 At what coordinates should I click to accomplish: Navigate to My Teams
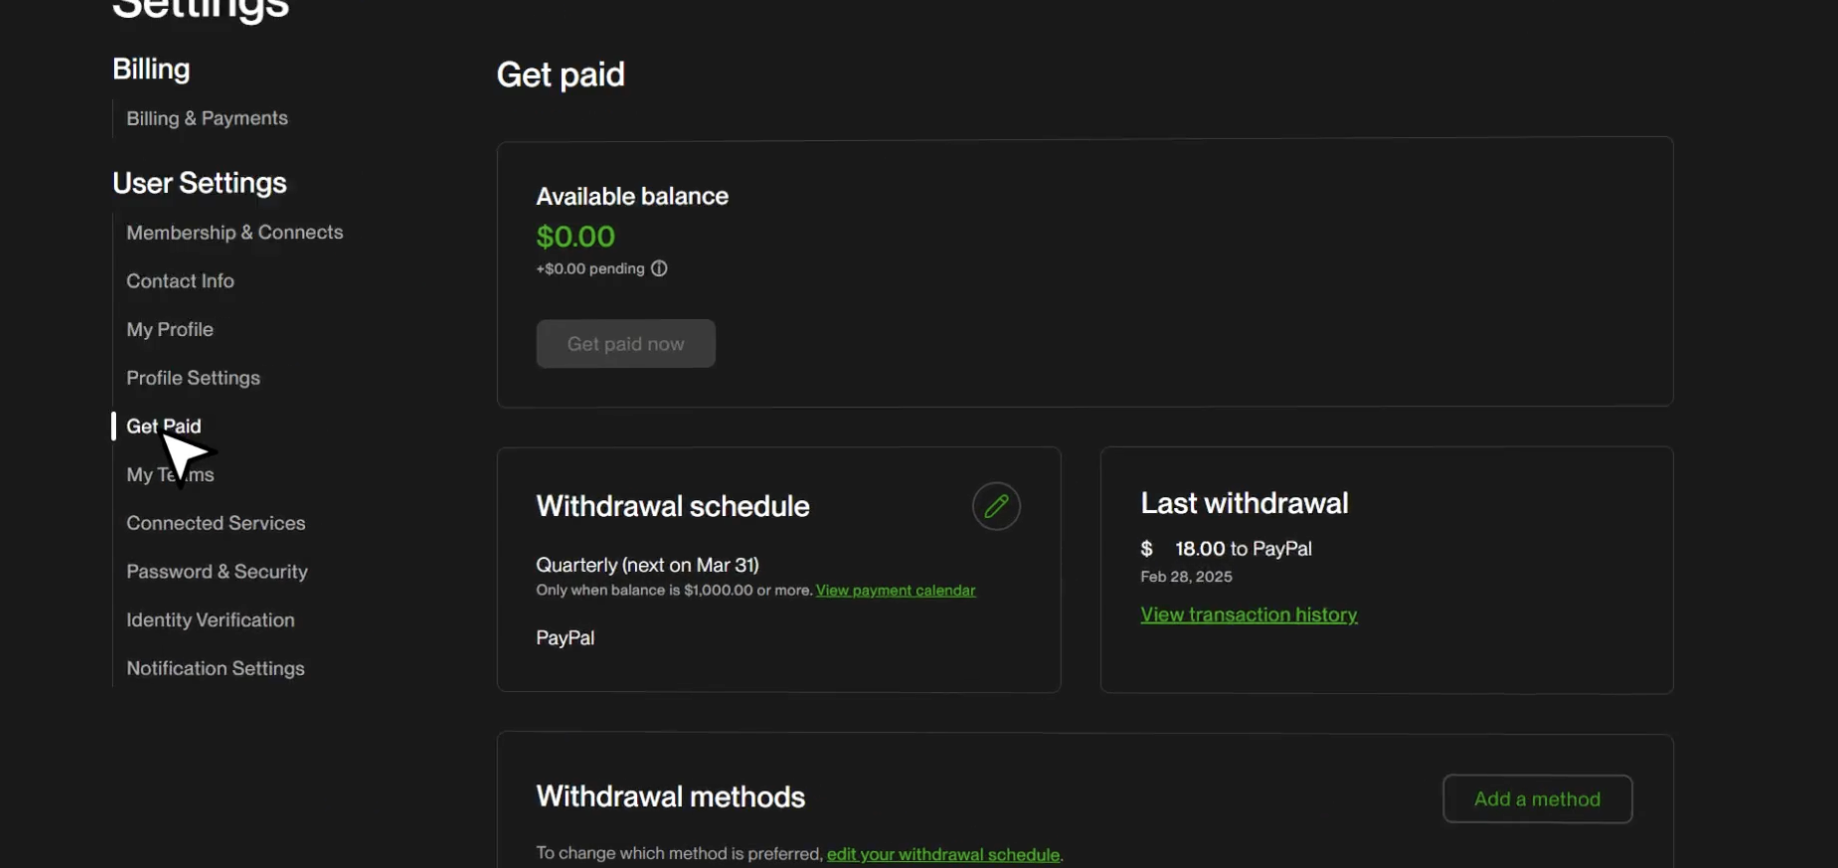pyautogui.click(x=170, y=475)
